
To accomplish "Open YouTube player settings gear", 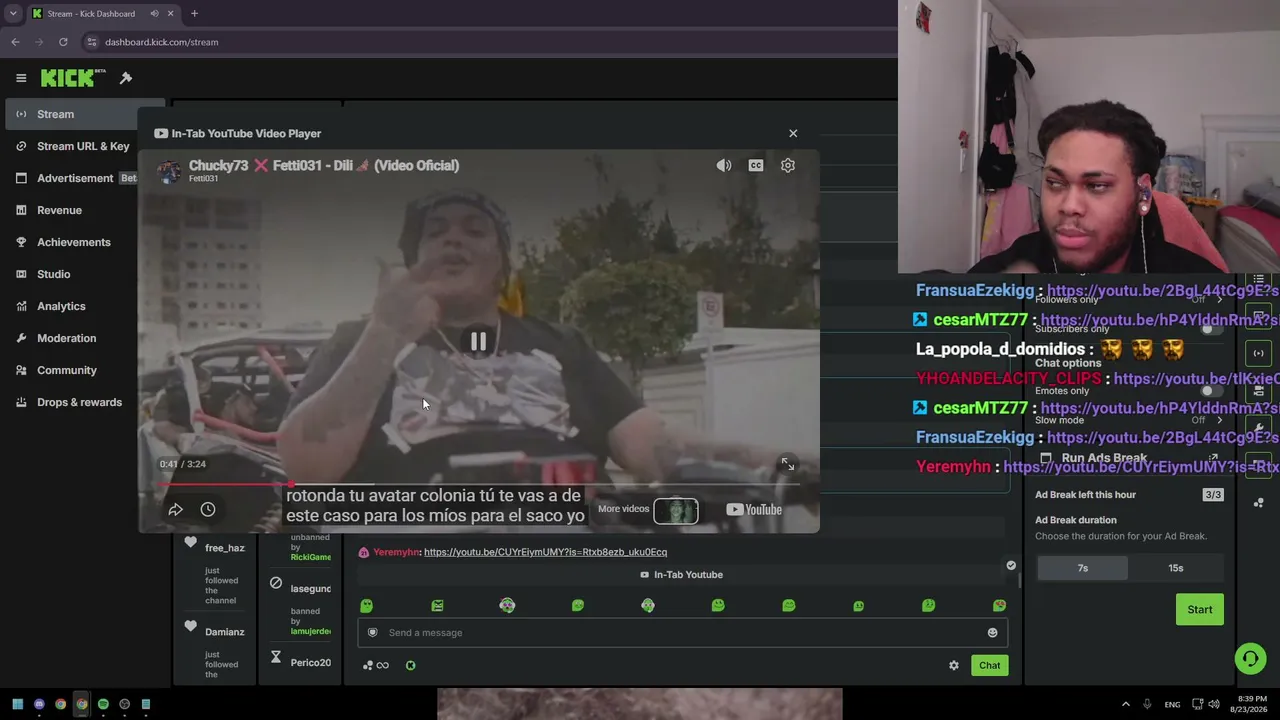I will (788, 166).
